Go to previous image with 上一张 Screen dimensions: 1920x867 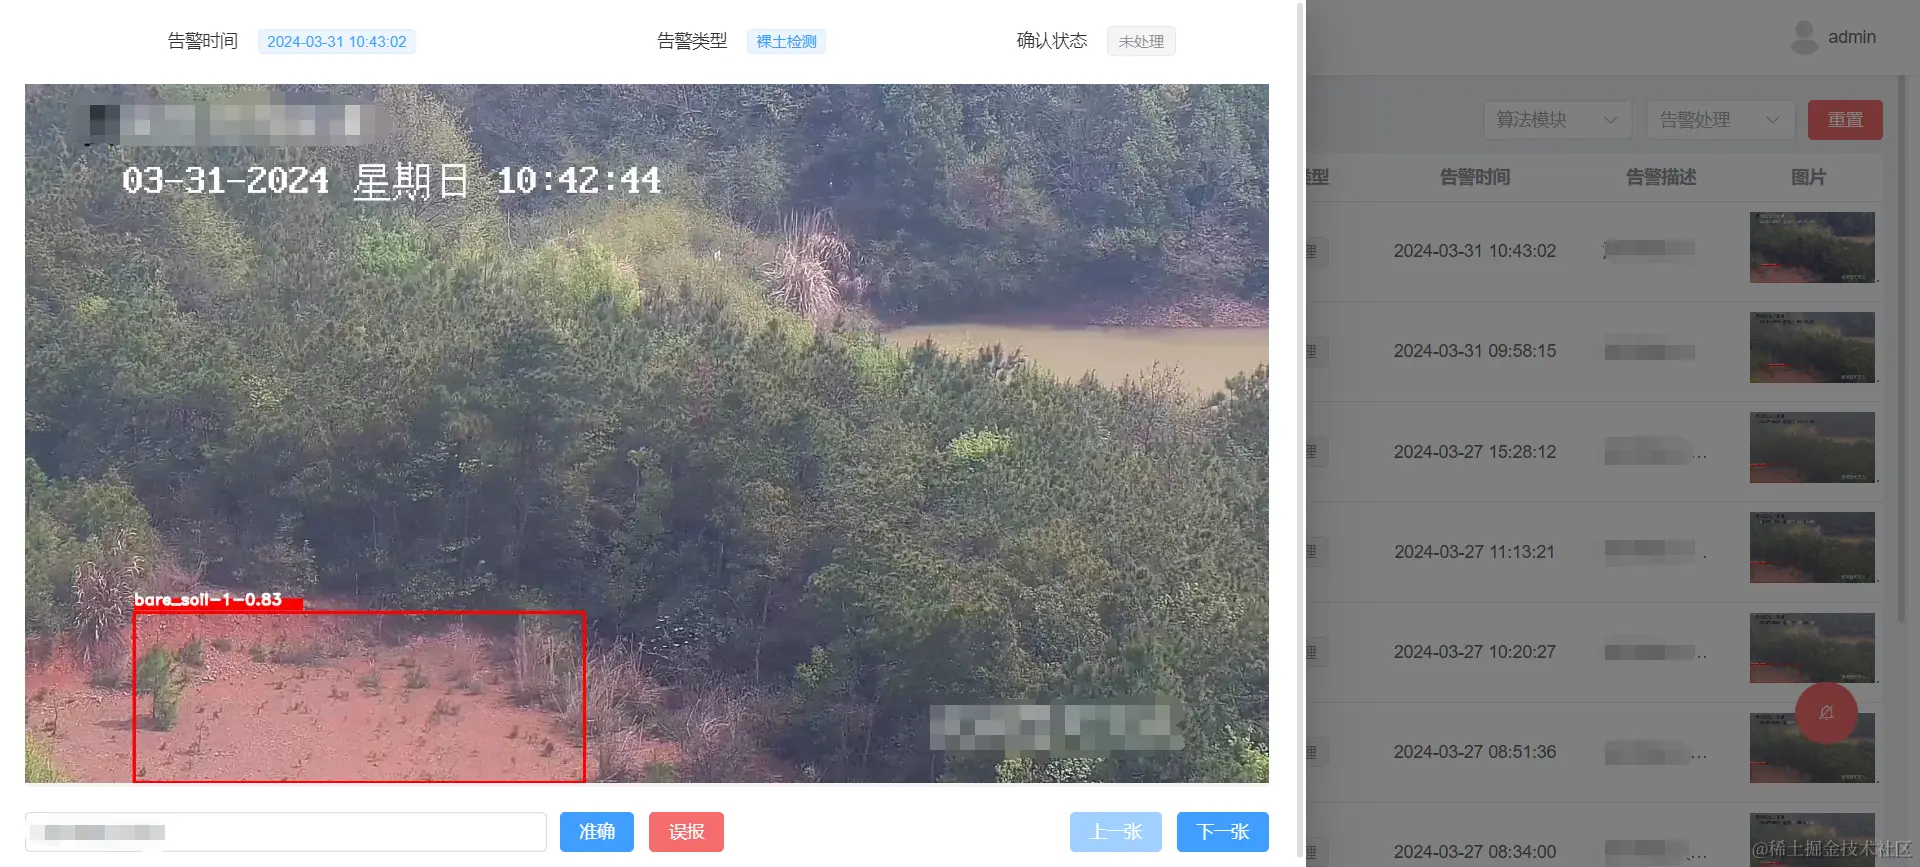click(x=1116, y=832)
